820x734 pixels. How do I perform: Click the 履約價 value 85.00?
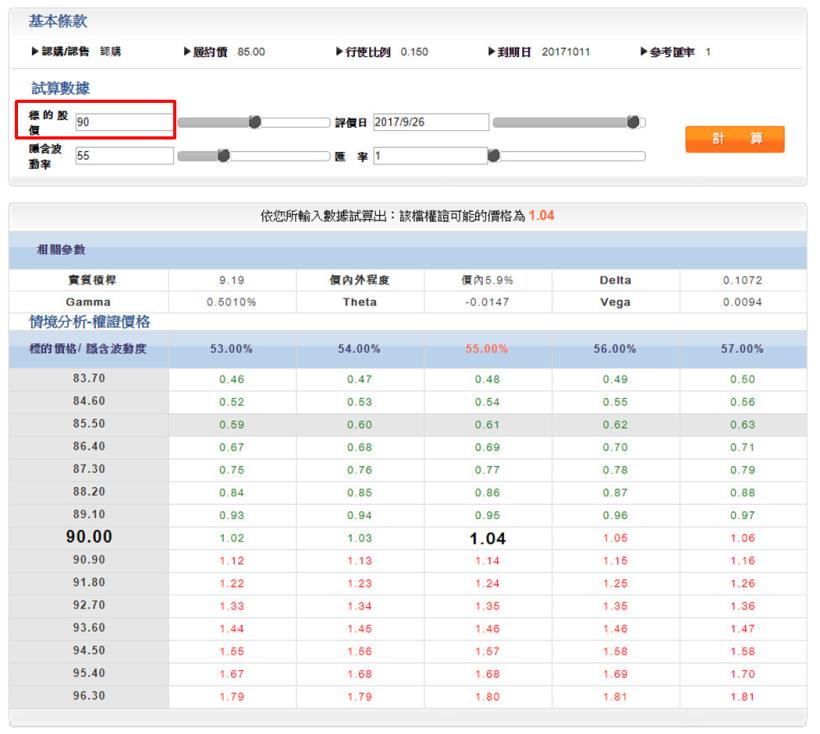pyautogui.click(x=251, y=52)
